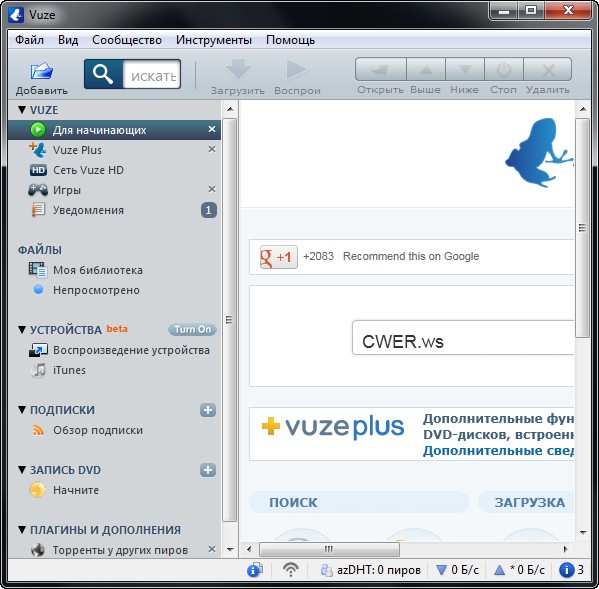Image resolution: width=599 pixels, height=589 pixels.
Task: Collapse the ПЛАГИНЫ И ДОПОЛНЕНИЯ section triangle
Action: pyautogui.click(x=22, y=530)
